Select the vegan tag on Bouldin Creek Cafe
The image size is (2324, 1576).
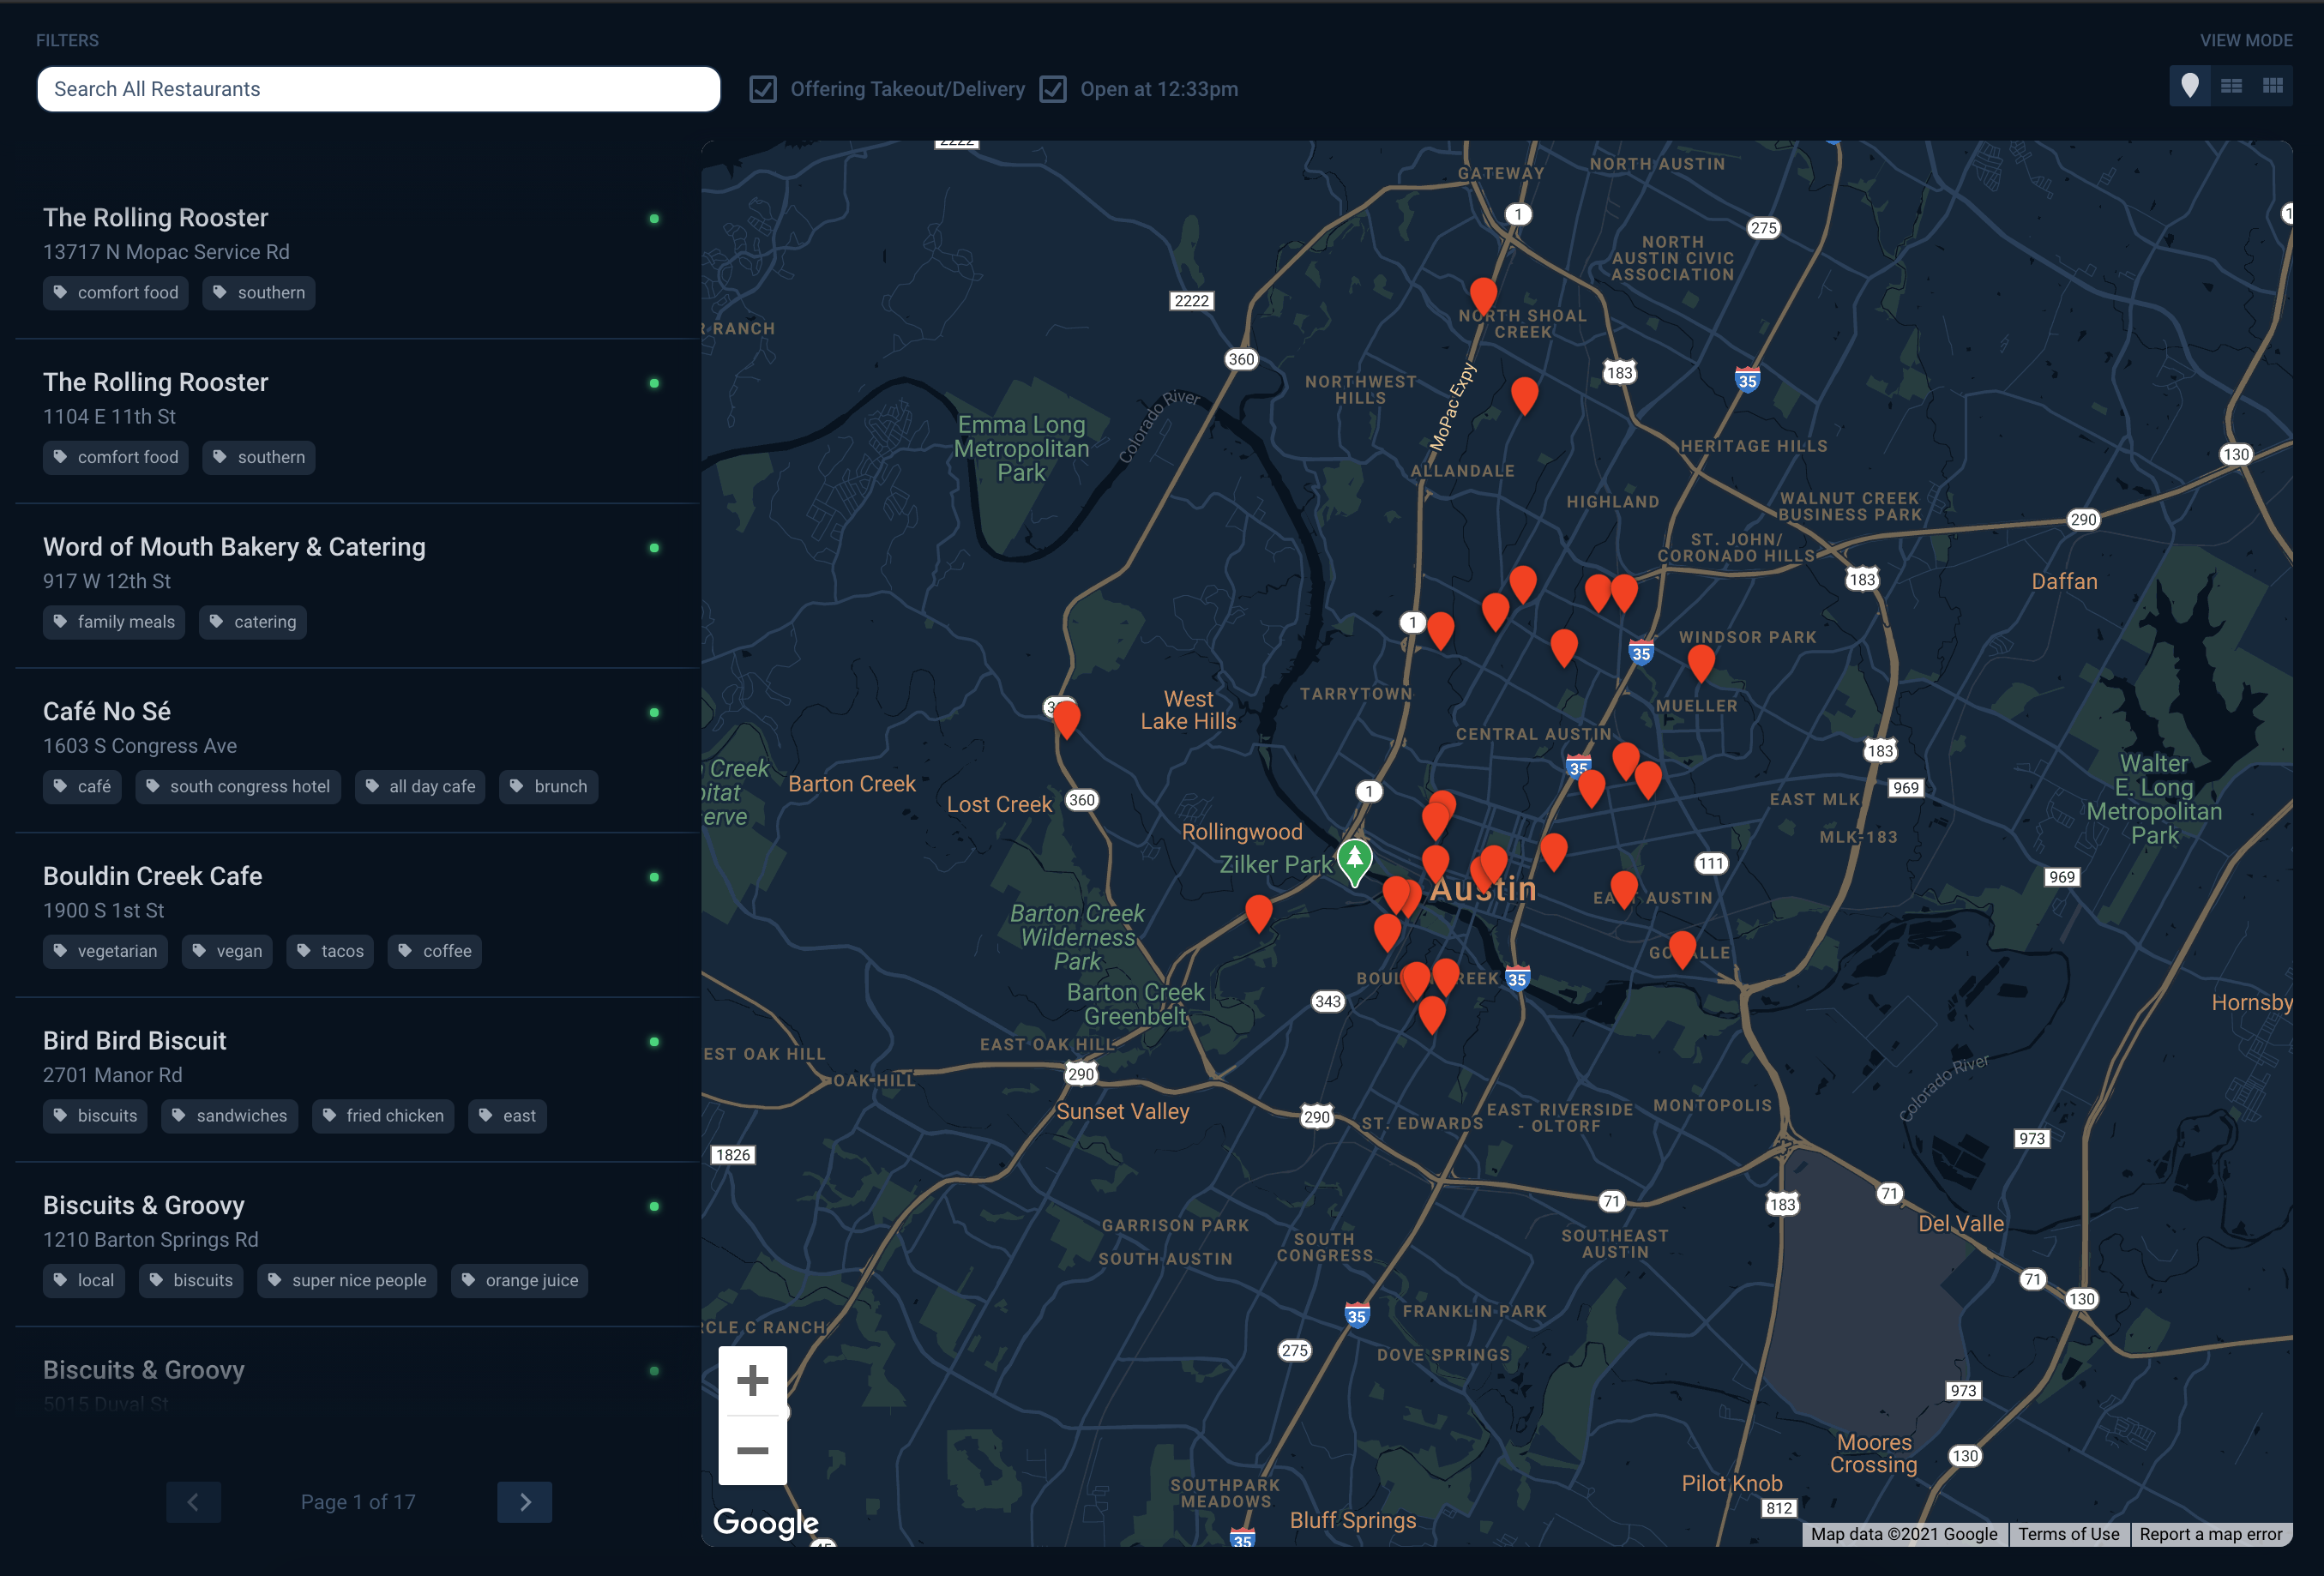point(227,951)
